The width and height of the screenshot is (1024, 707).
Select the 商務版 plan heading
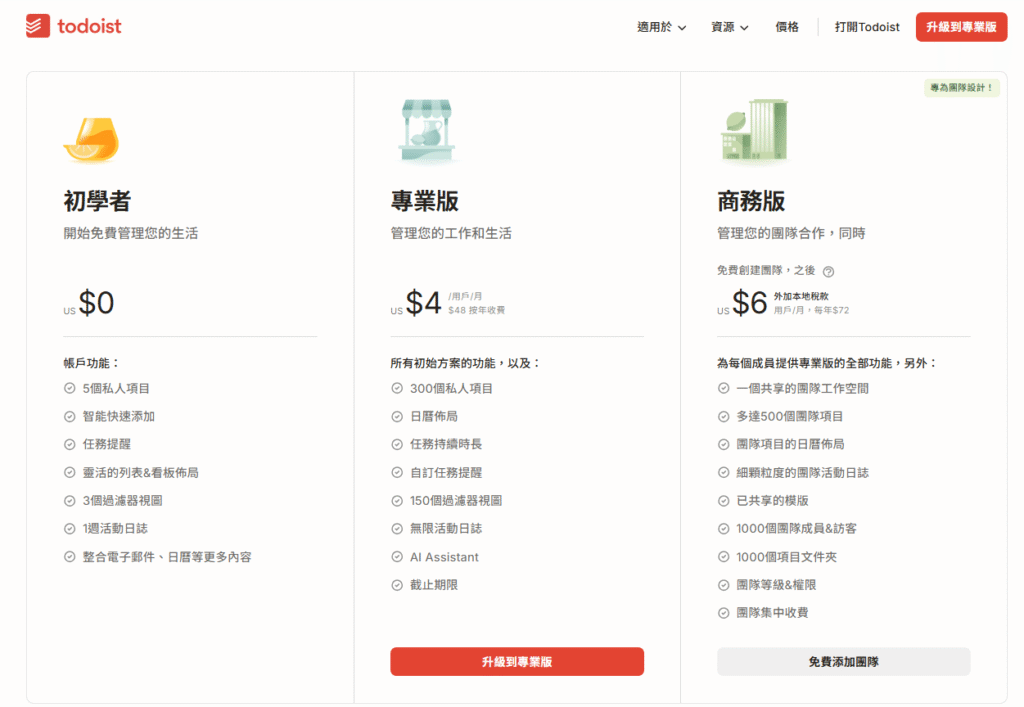click(751, 201)
